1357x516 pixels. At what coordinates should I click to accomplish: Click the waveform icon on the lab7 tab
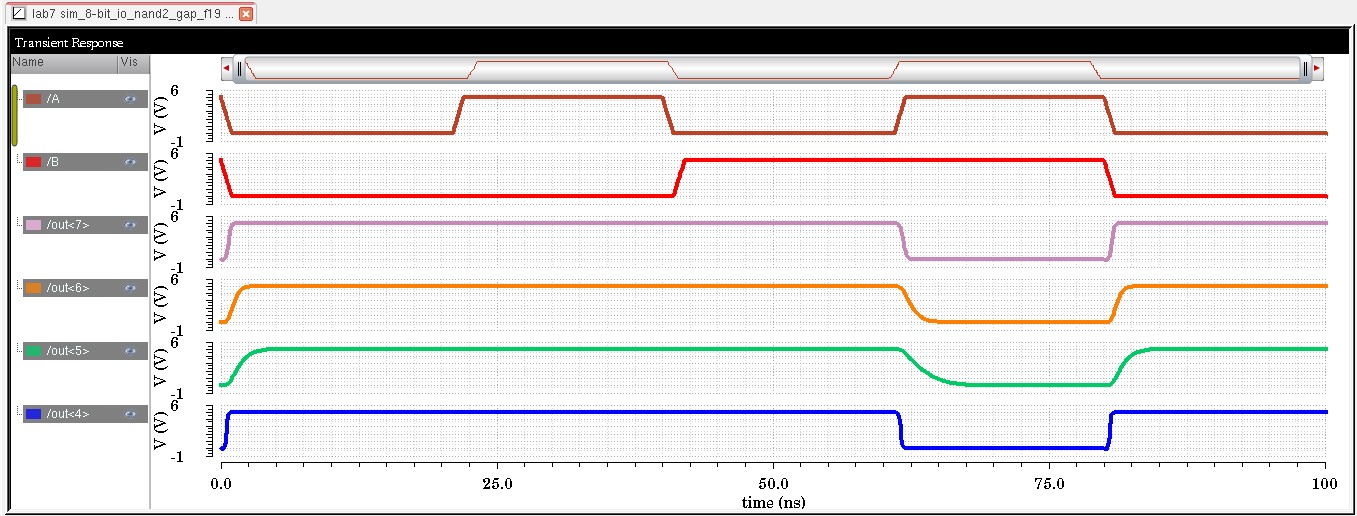[x=19, y=14]
